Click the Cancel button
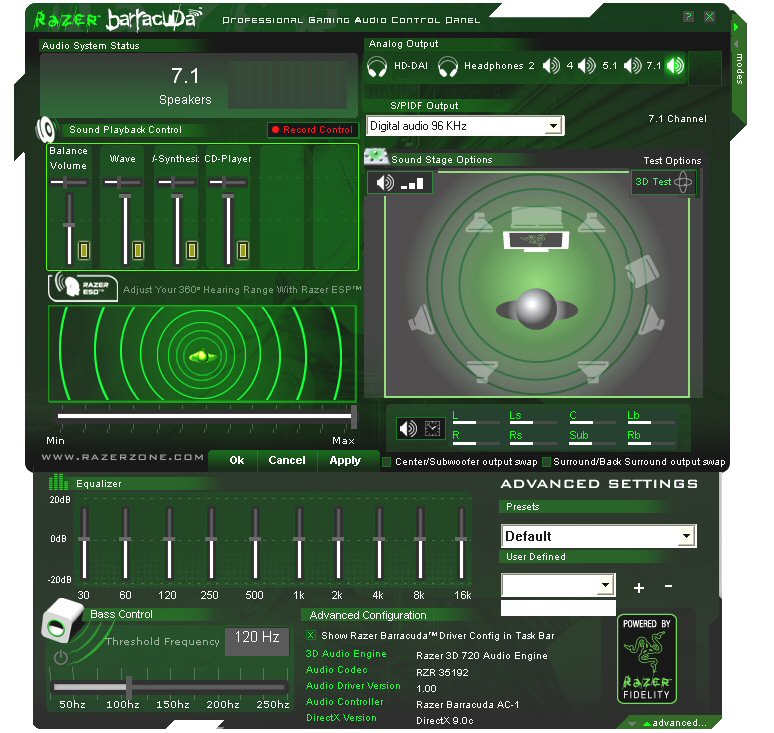Image resolution: width=774 pixels, height=733 pixels. click(287, 460)
